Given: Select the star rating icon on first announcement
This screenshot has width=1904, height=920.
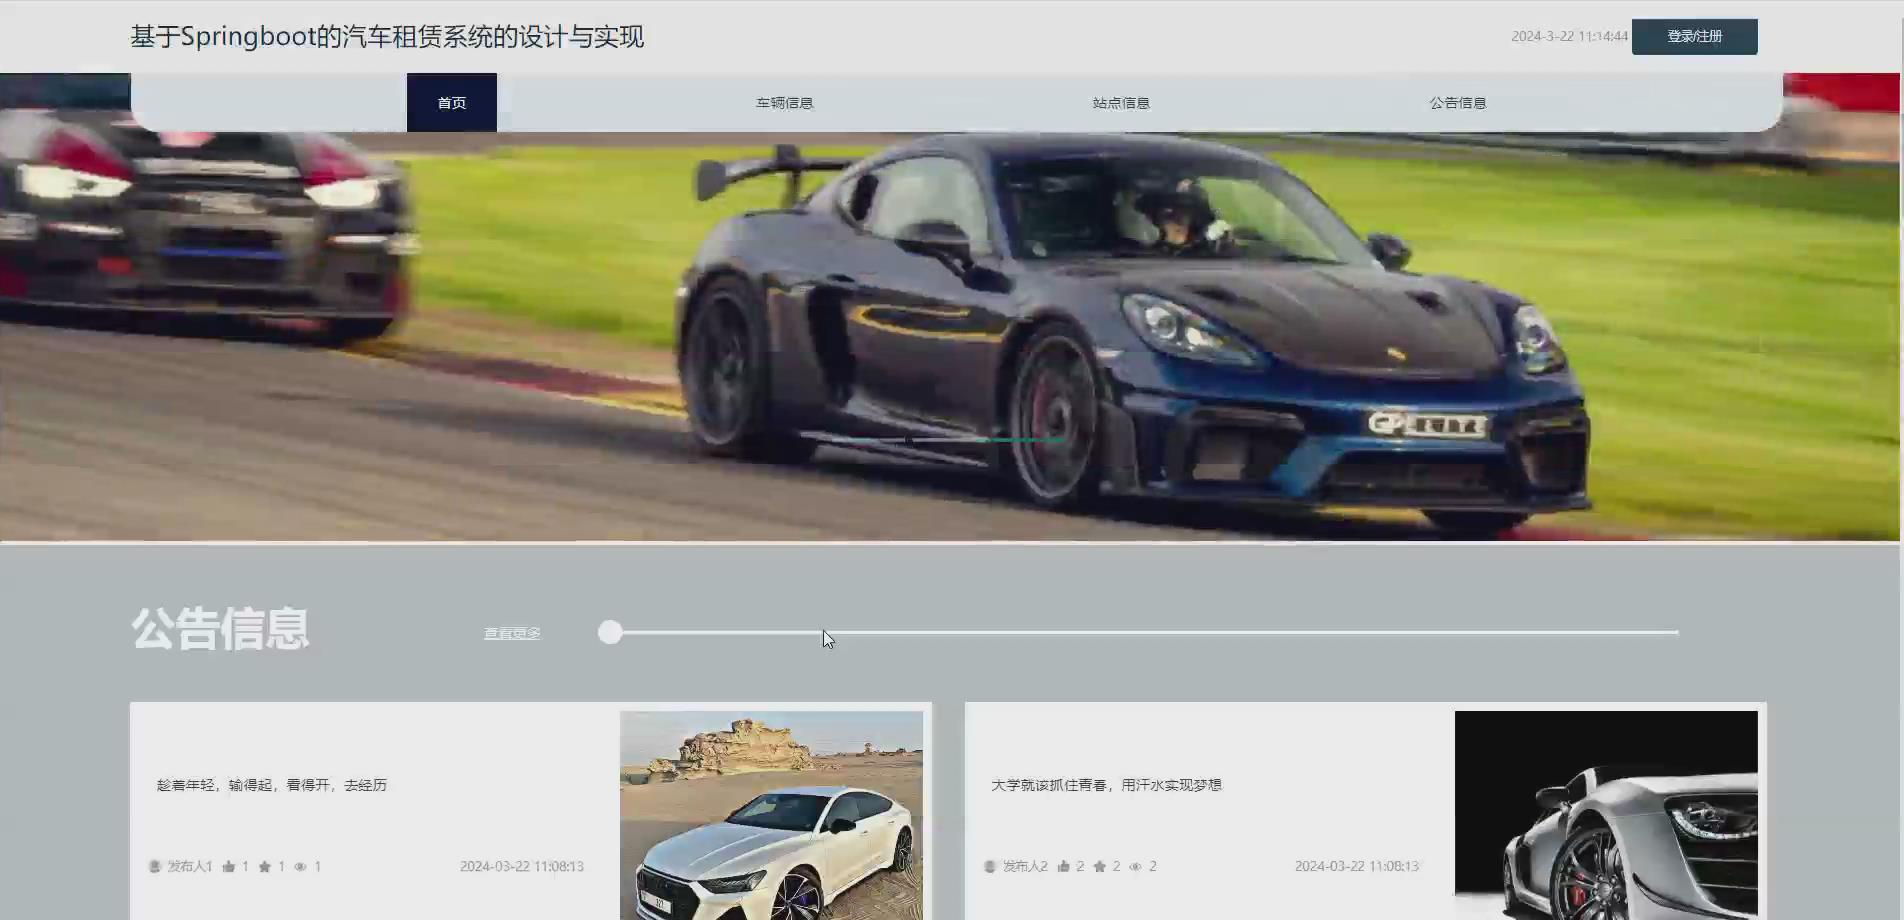Looking at the screenshot, I should (x=266, y=866).
